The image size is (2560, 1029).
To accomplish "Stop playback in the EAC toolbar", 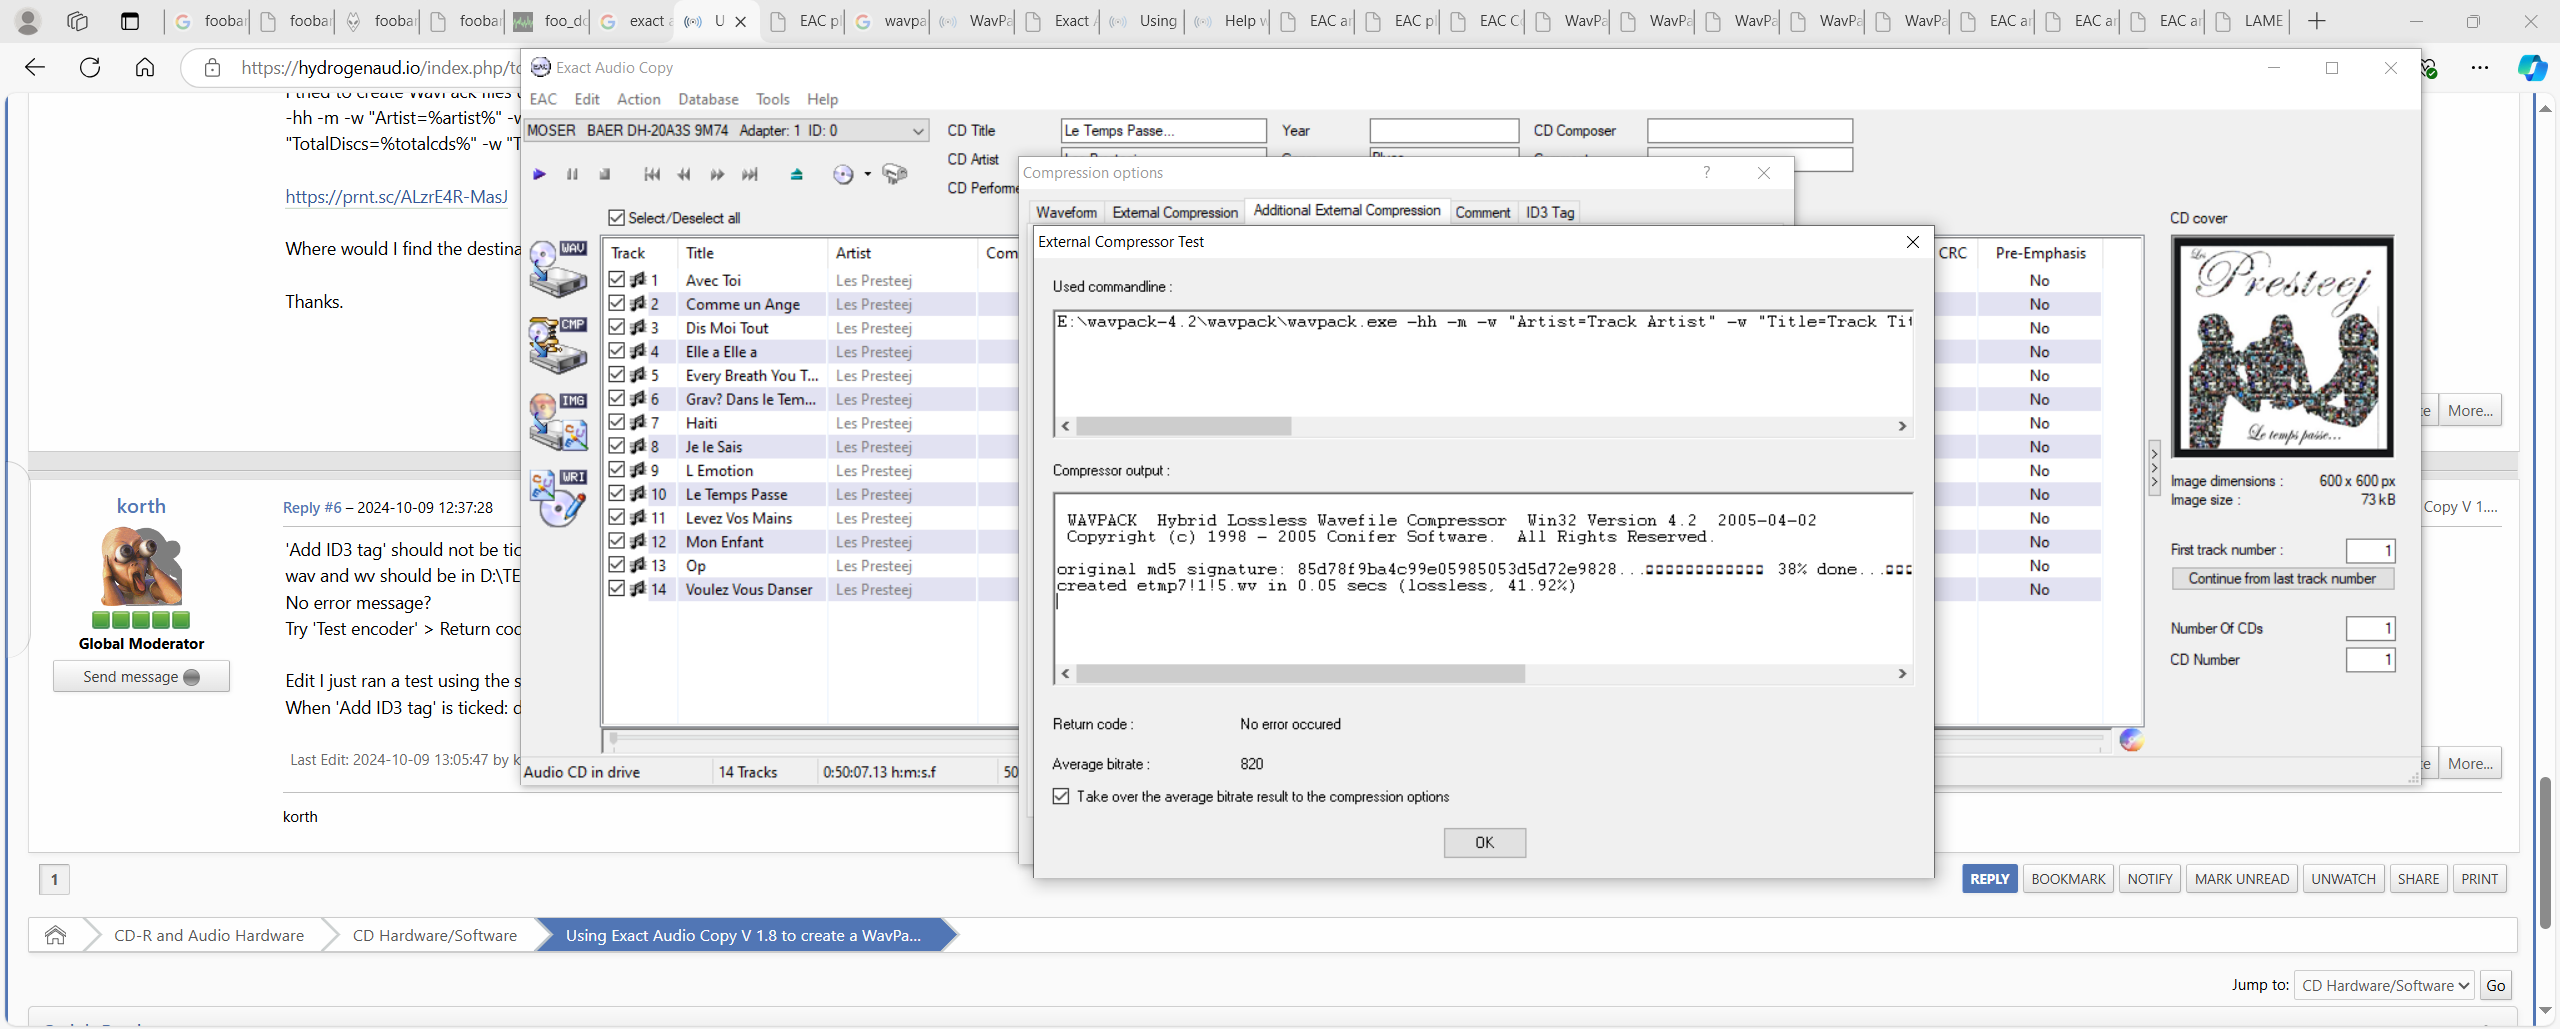I will pos(605,174).
